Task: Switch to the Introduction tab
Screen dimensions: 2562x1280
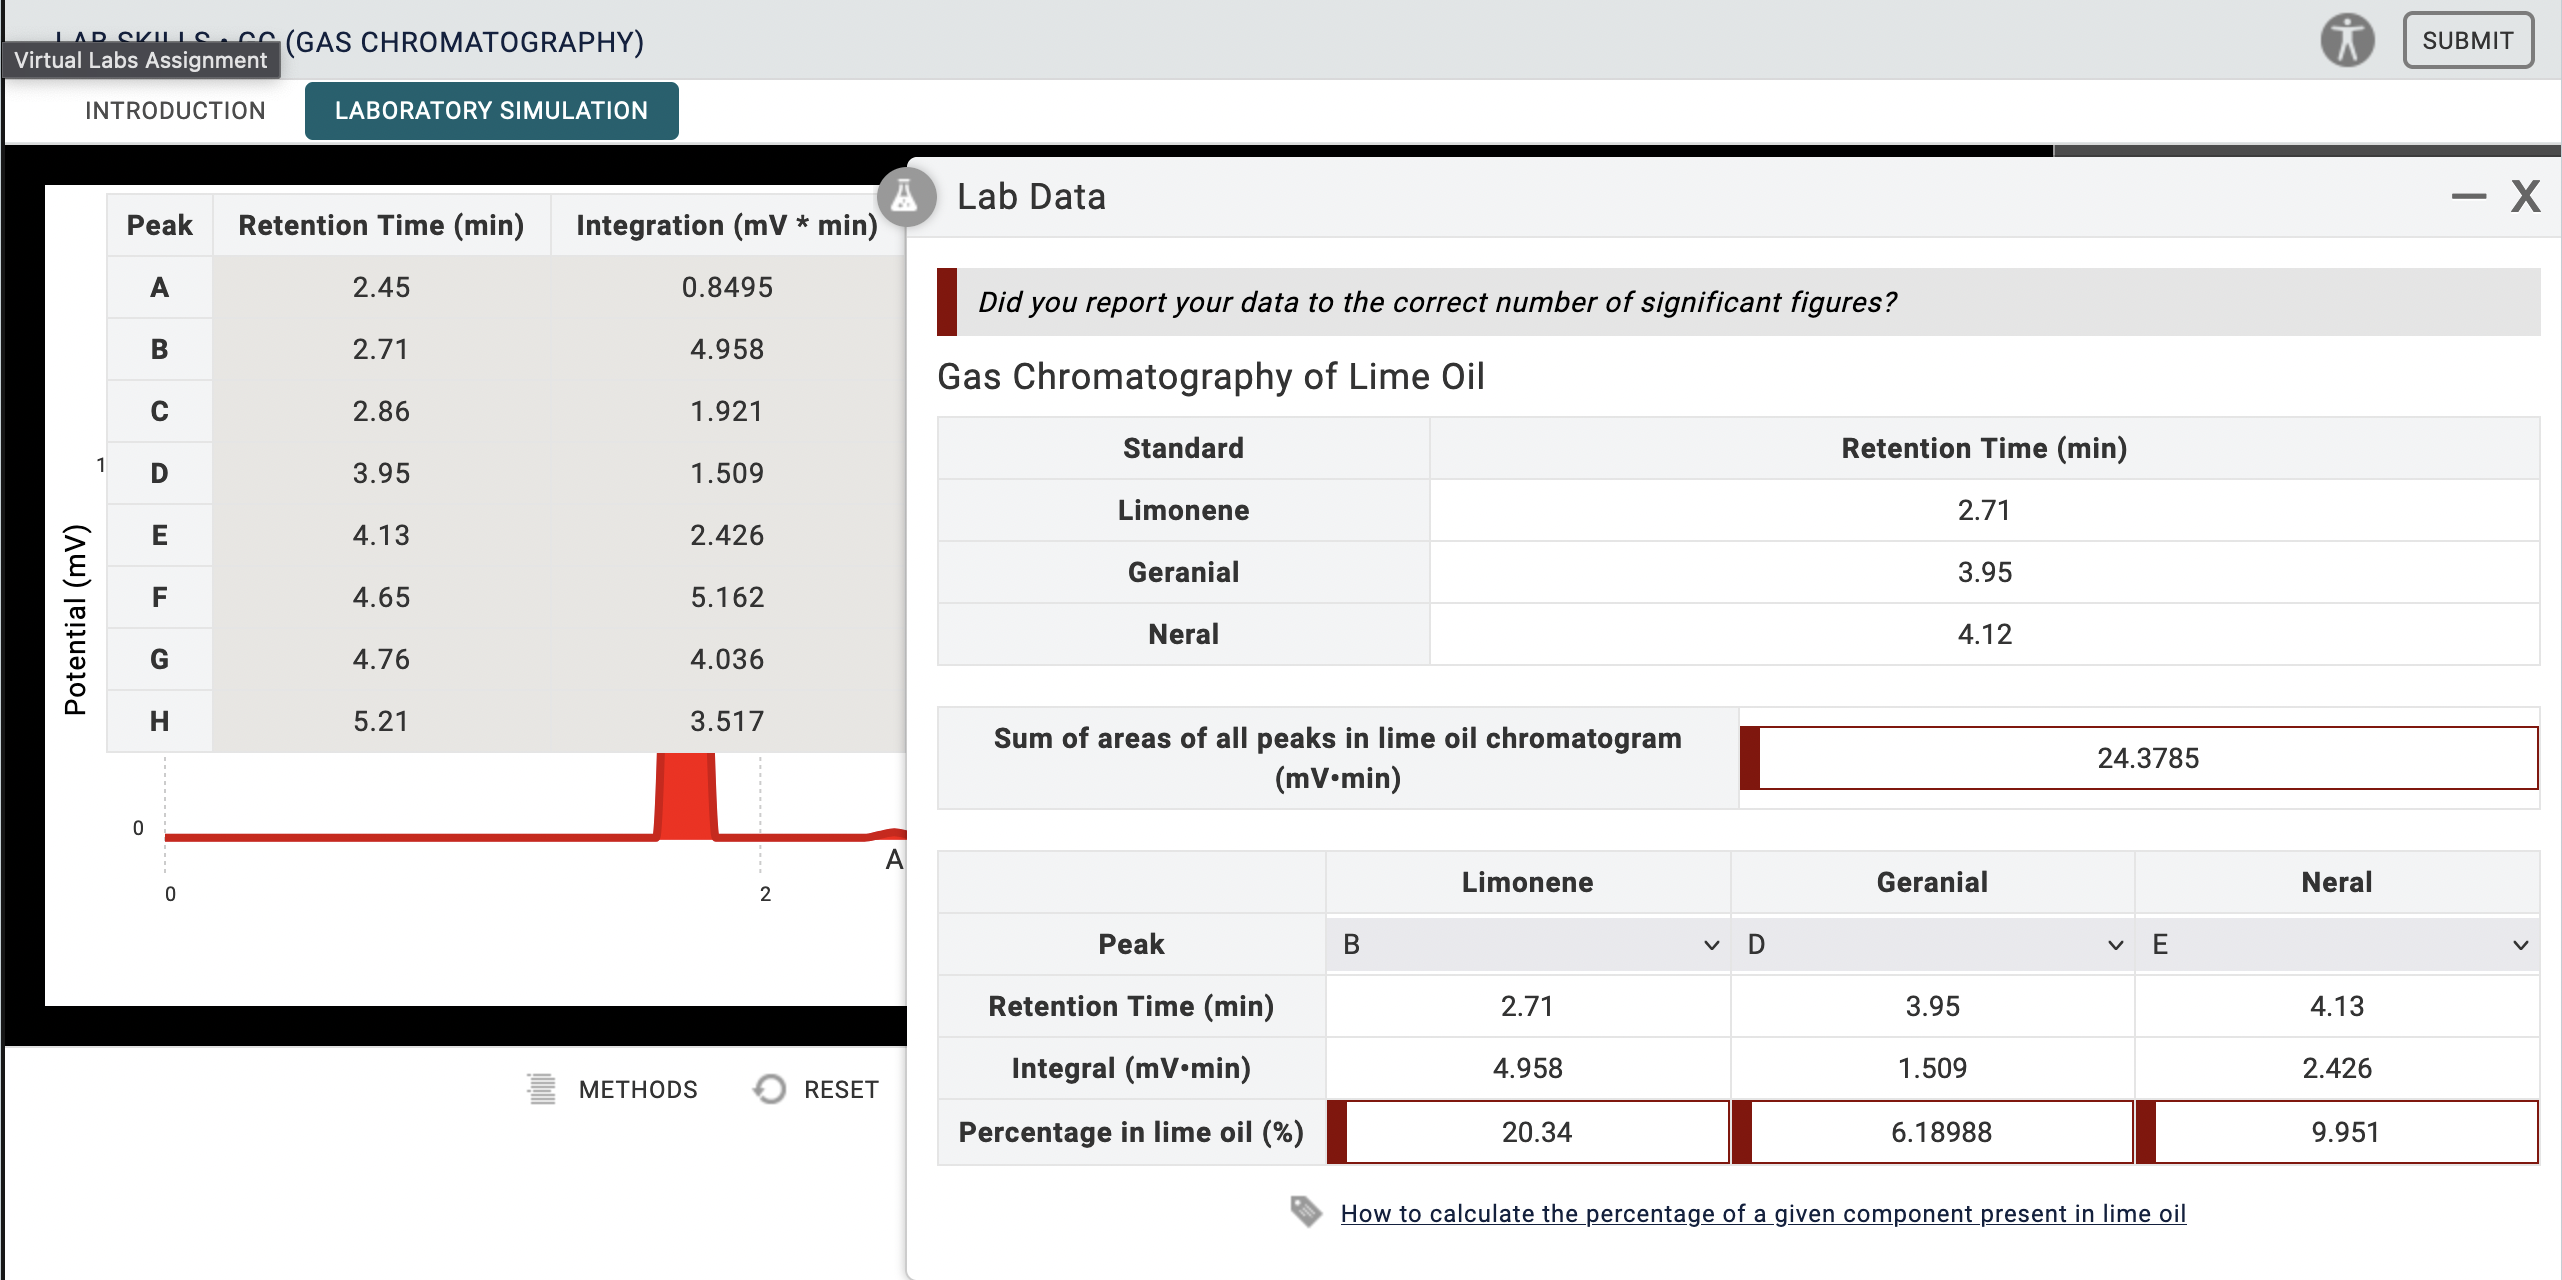Action: pyautogui.click(x=175, y=110)
